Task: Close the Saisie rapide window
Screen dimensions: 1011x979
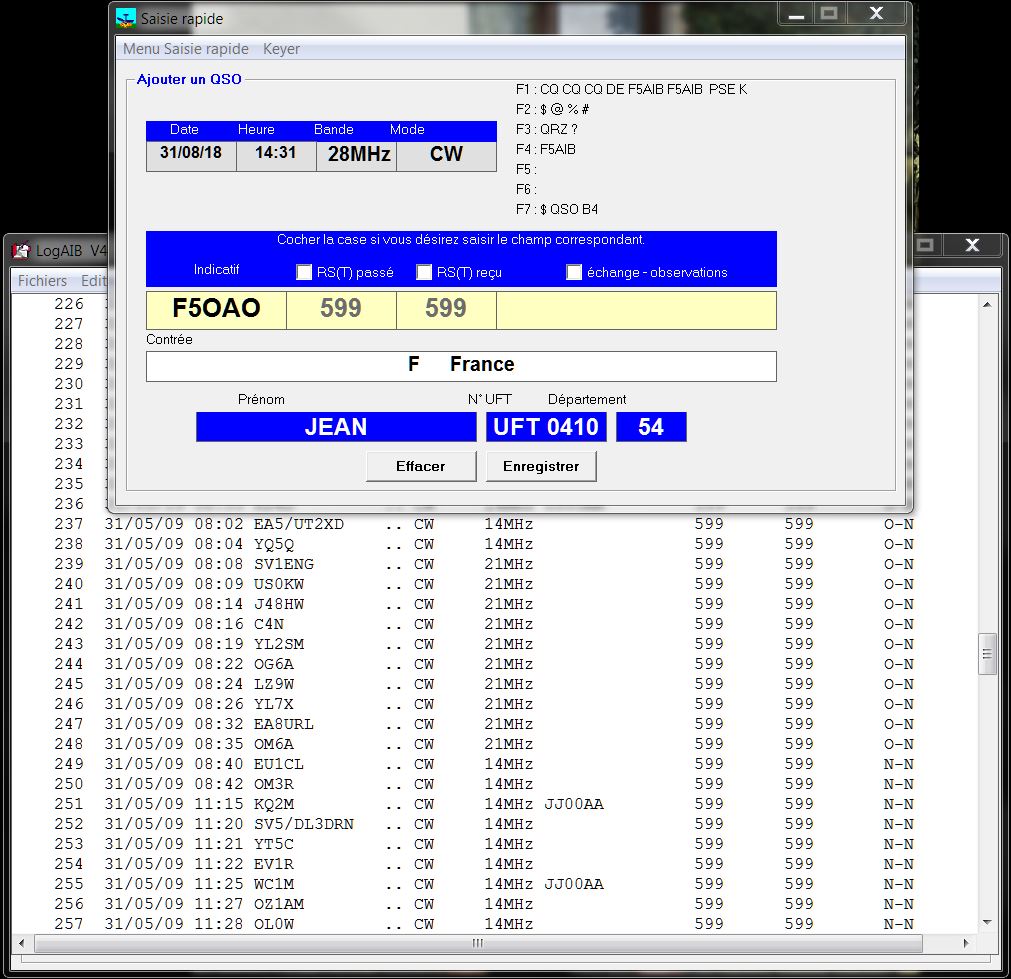Action: 876,14
